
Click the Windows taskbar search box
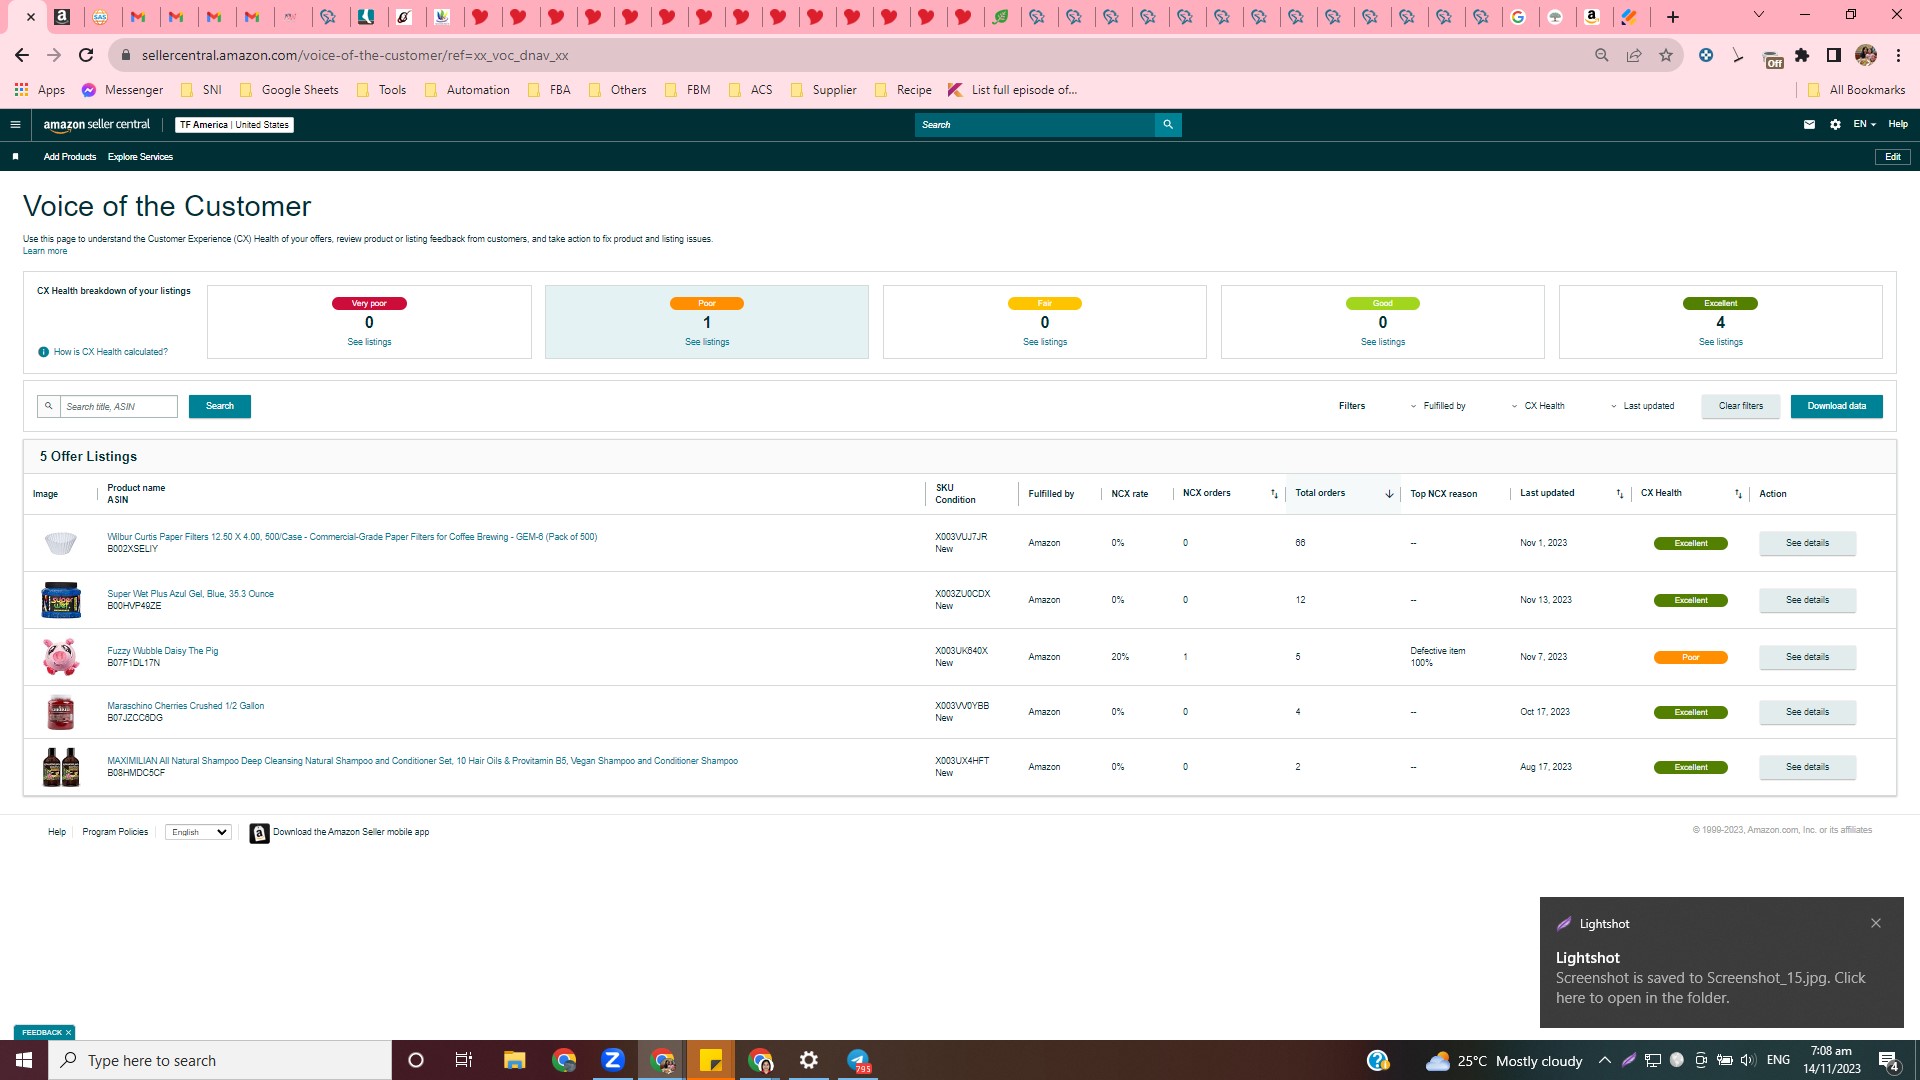pyautogui.click(x=220, y=1060)
